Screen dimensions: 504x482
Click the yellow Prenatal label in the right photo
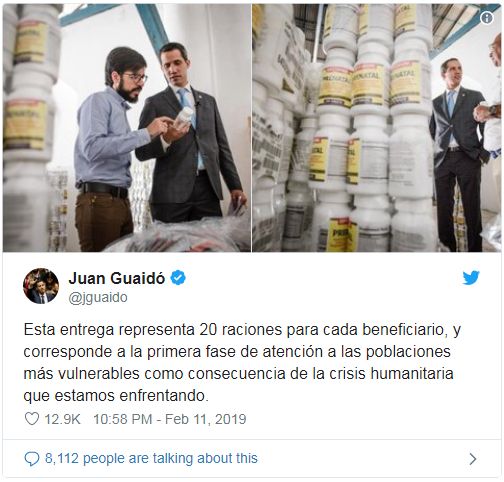click(x=368, y=85)
